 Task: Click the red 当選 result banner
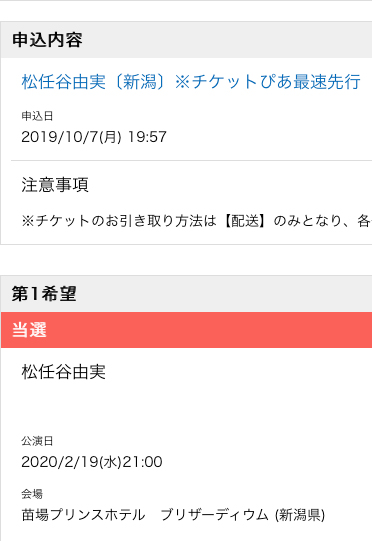186,330
